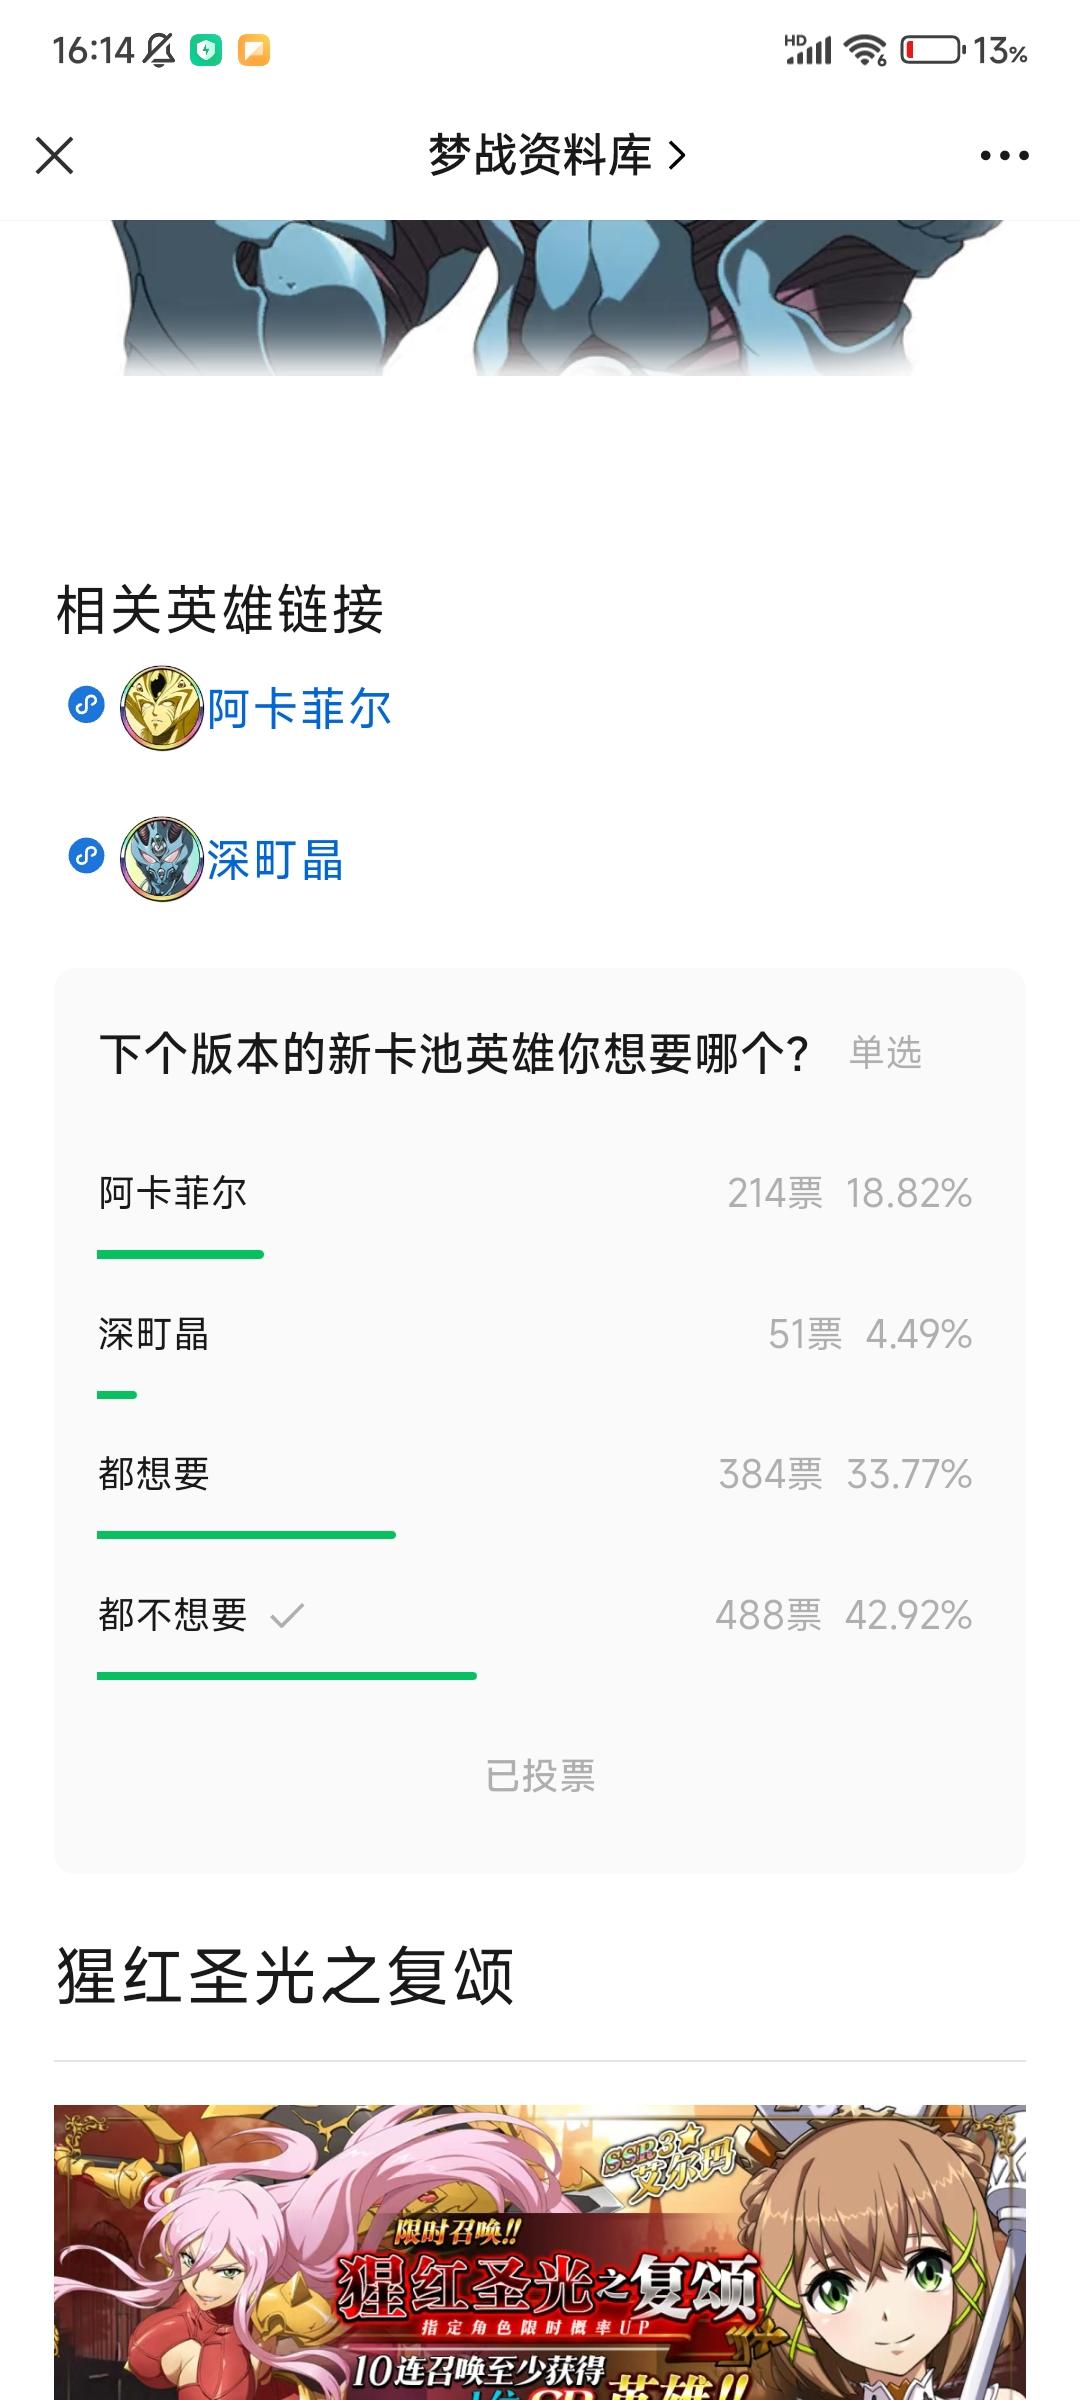Tap the 阿卡菲尔 golden hero avatar
1080x2400 pixels.
[162, 708]
